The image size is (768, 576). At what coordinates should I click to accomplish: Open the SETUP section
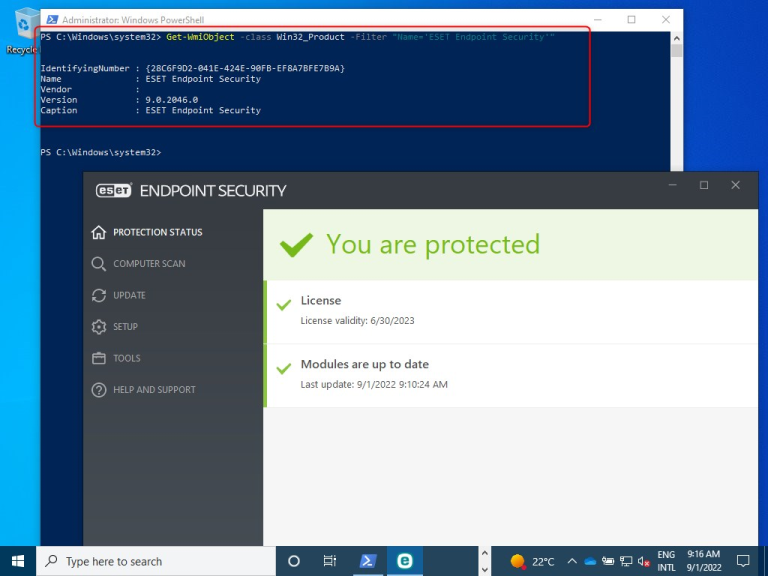point(125,327)
